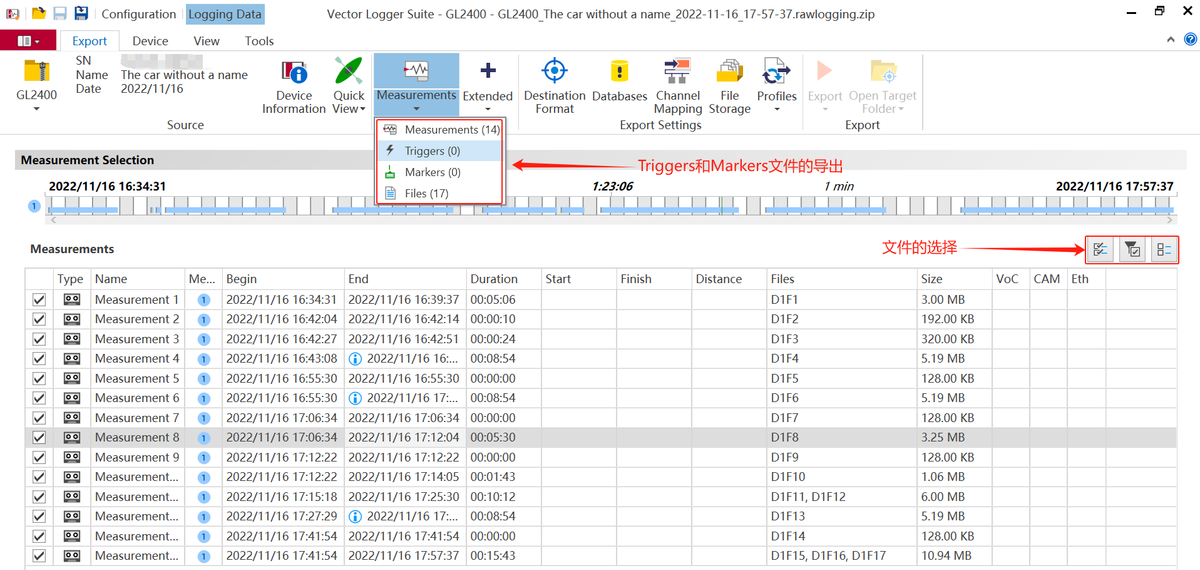The image size is (1200, 570).
Task: Click the Extended plus icon
Action: 487,72
